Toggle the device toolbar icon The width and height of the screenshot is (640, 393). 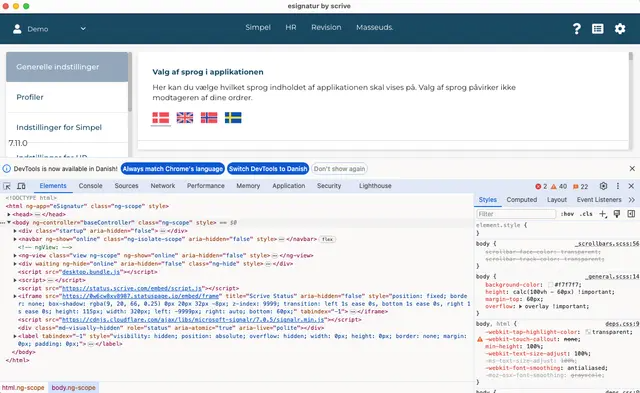pos(21,186)
